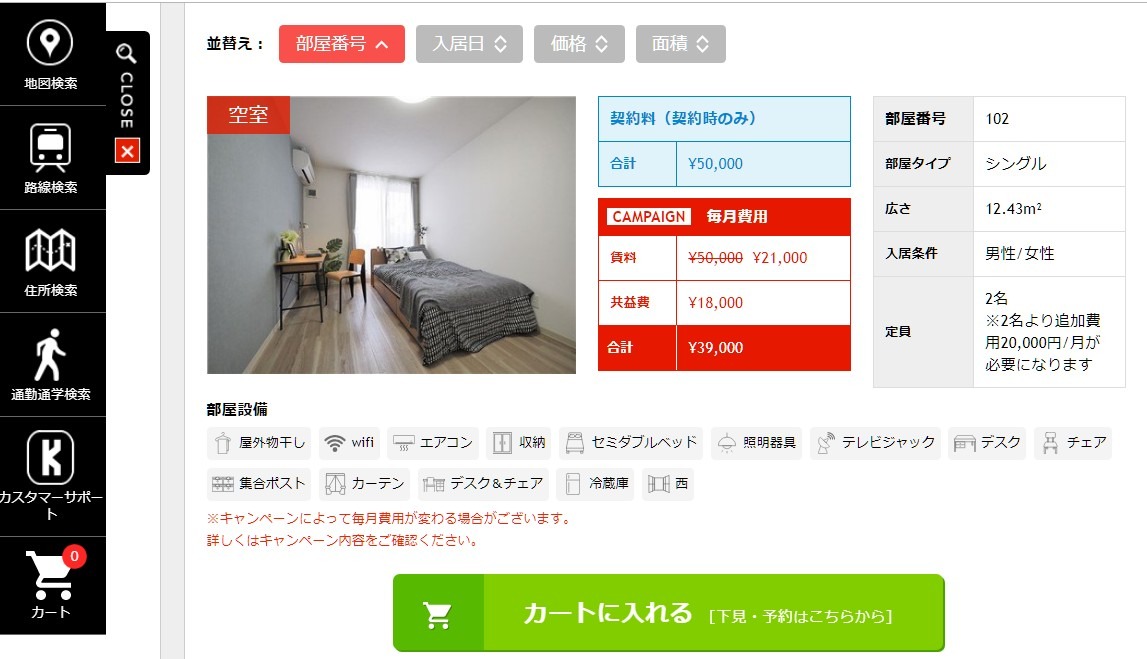This screenshot has height=659, width=1147.
Task: Click the エアコン amenity tag
Action: click(x=433, y=443)
